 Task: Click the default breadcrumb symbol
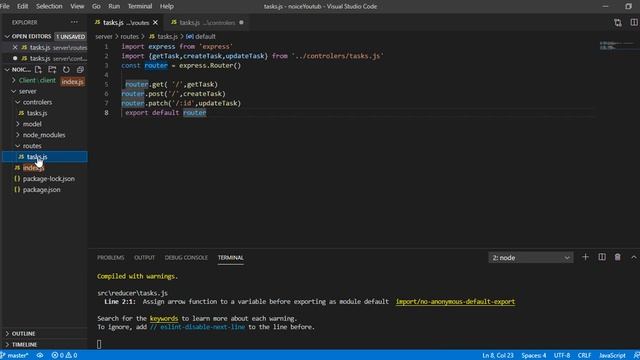pos(201,36)
